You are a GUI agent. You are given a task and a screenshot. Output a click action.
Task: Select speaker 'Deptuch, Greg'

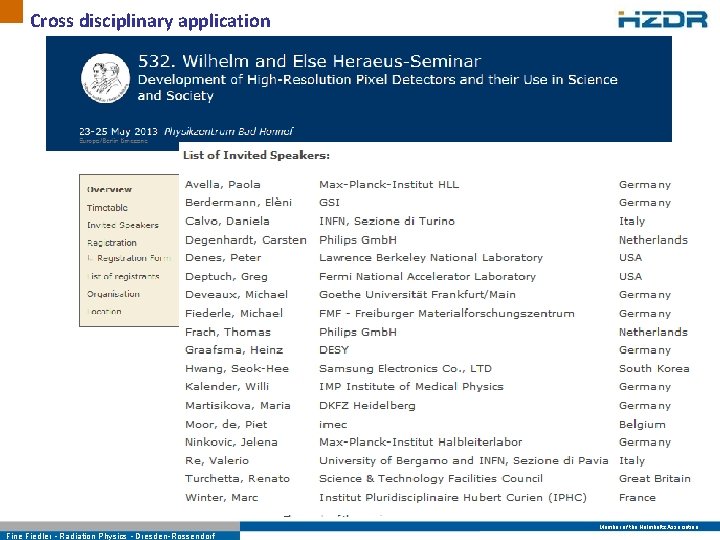click(226, 276)
